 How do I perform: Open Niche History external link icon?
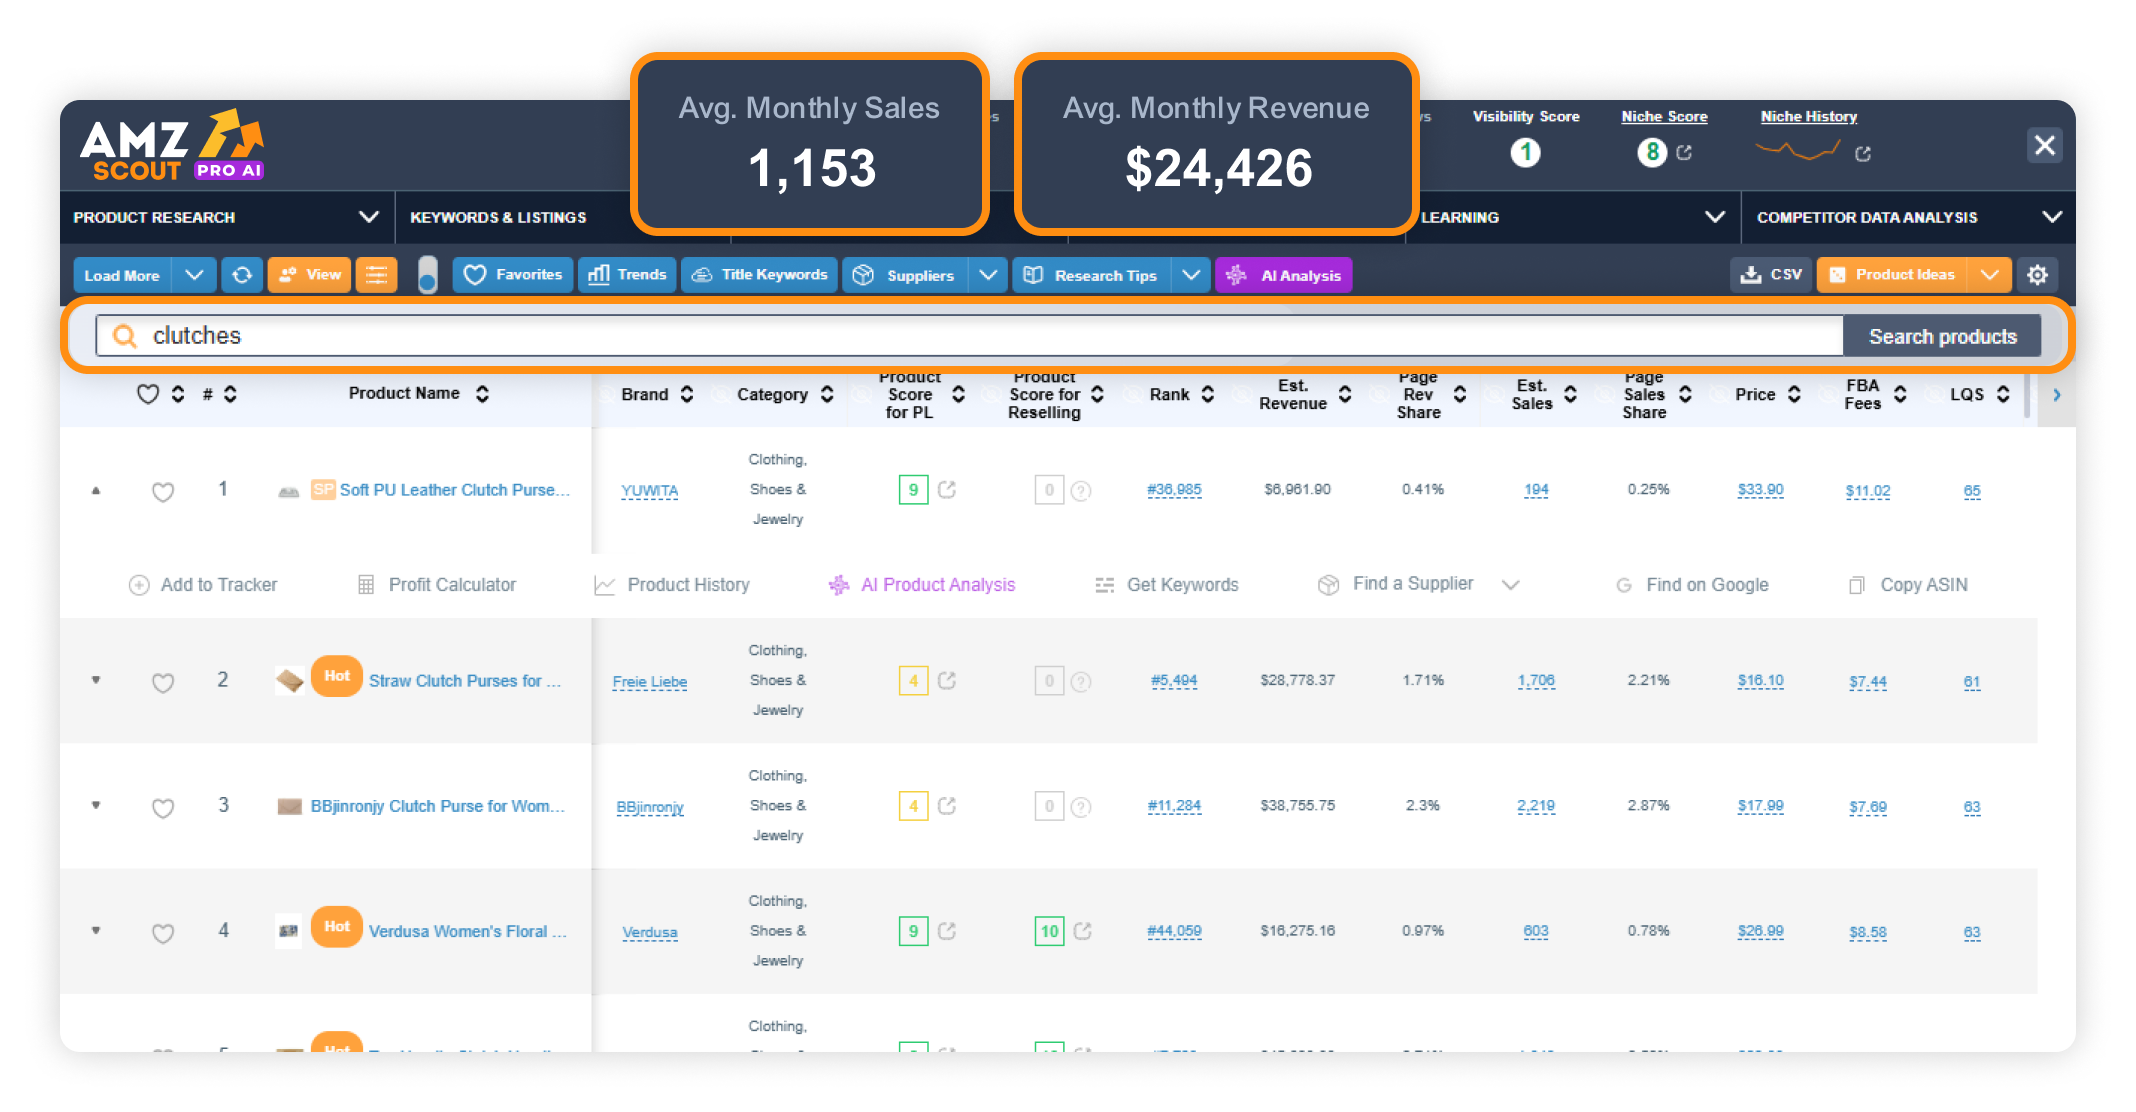tap(1863, 154)
